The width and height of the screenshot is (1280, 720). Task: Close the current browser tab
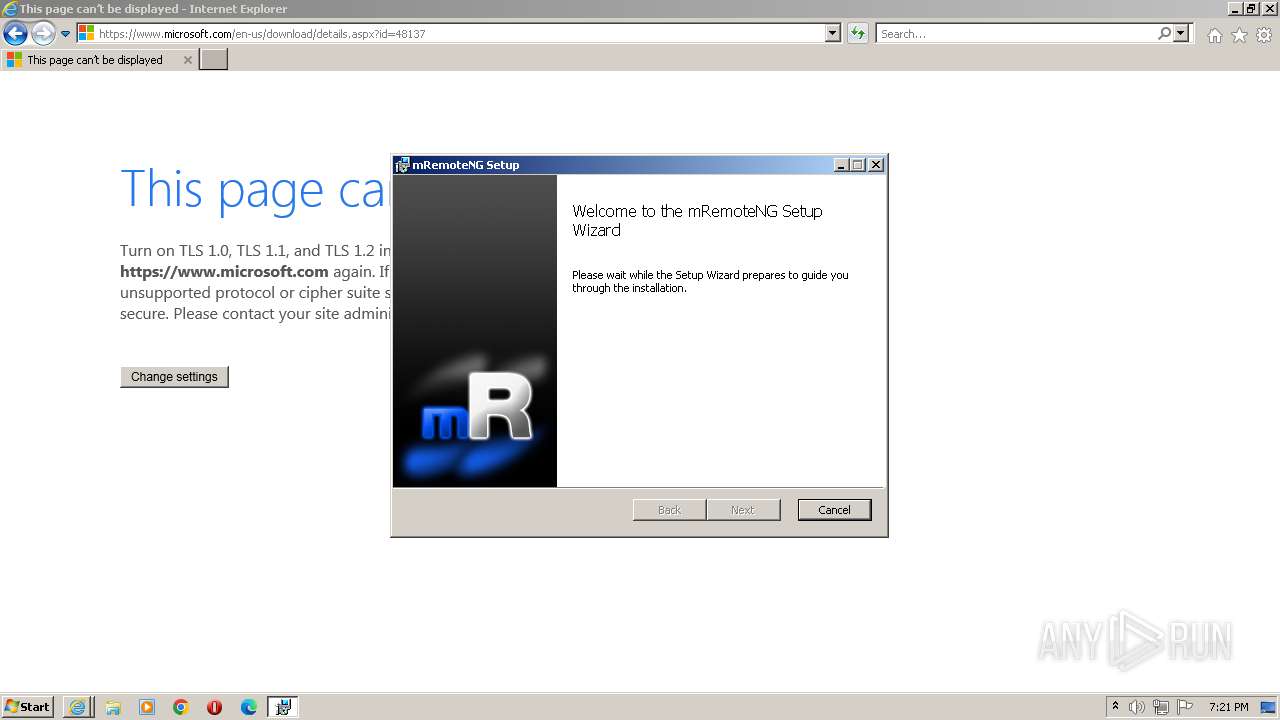(x=187, y=60)
